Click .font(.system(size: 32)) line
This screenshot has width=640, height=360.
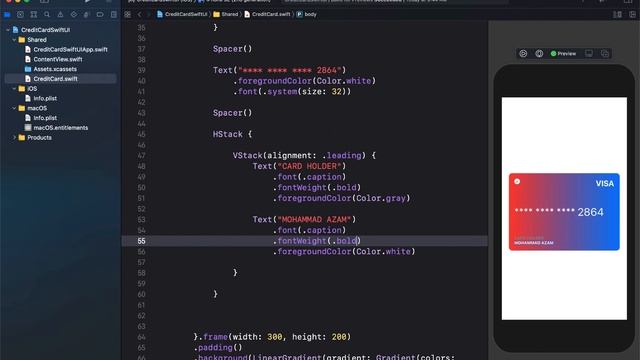292,91
